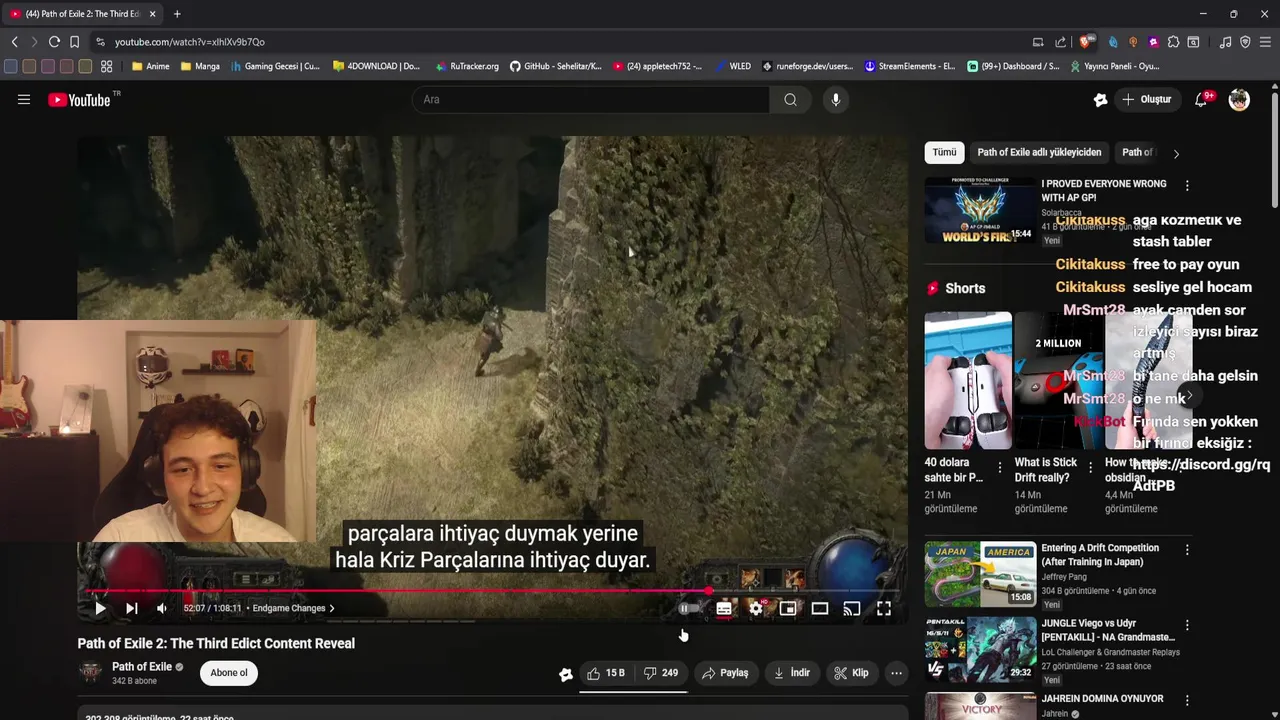Open video settings gear
This screenshot has height=720, width=1280.
coord(756,608)
